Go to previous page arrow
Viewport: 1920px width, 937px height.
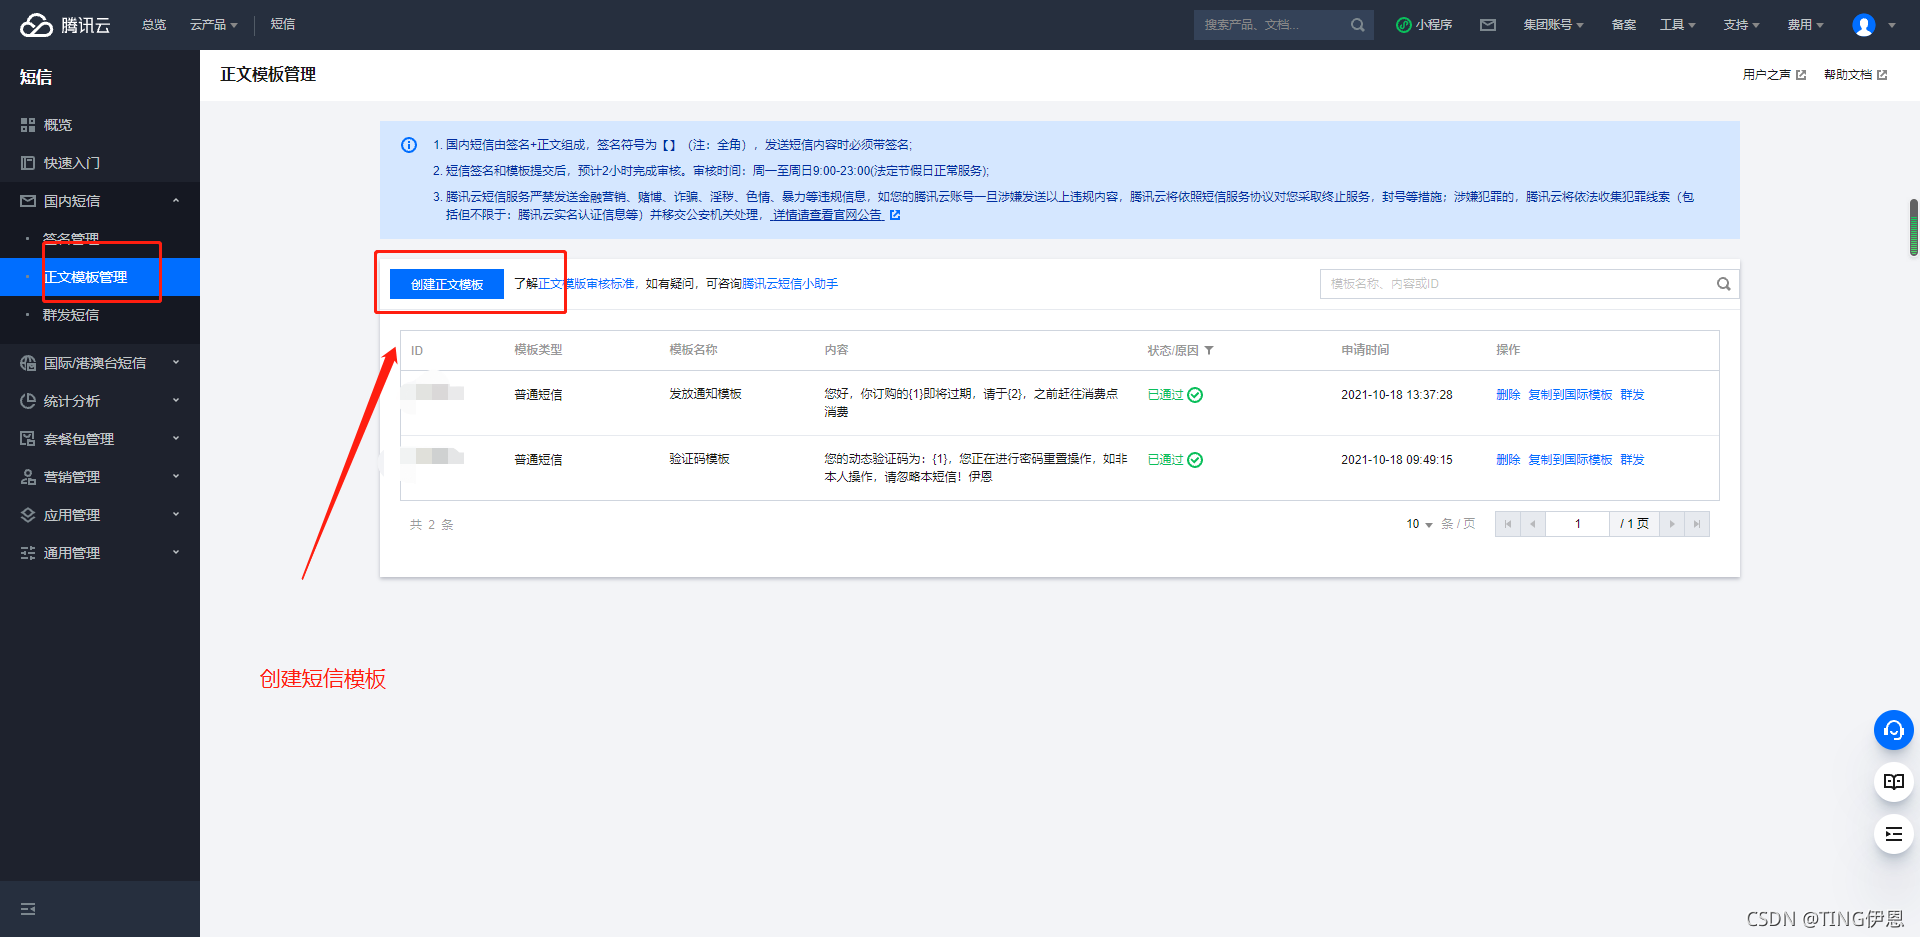(x=1533, y=524)
